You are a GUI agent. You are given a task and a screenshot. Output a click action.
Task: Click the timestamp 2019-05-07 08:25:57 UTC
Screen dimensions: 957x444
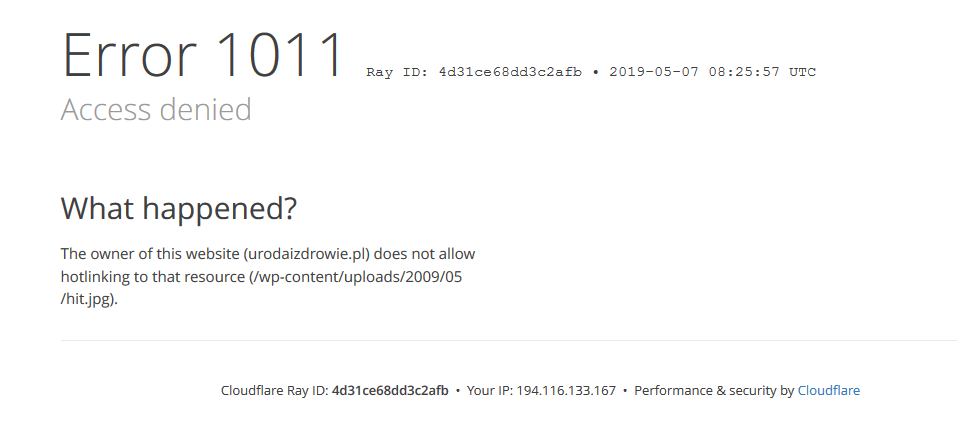pos(712,72)
